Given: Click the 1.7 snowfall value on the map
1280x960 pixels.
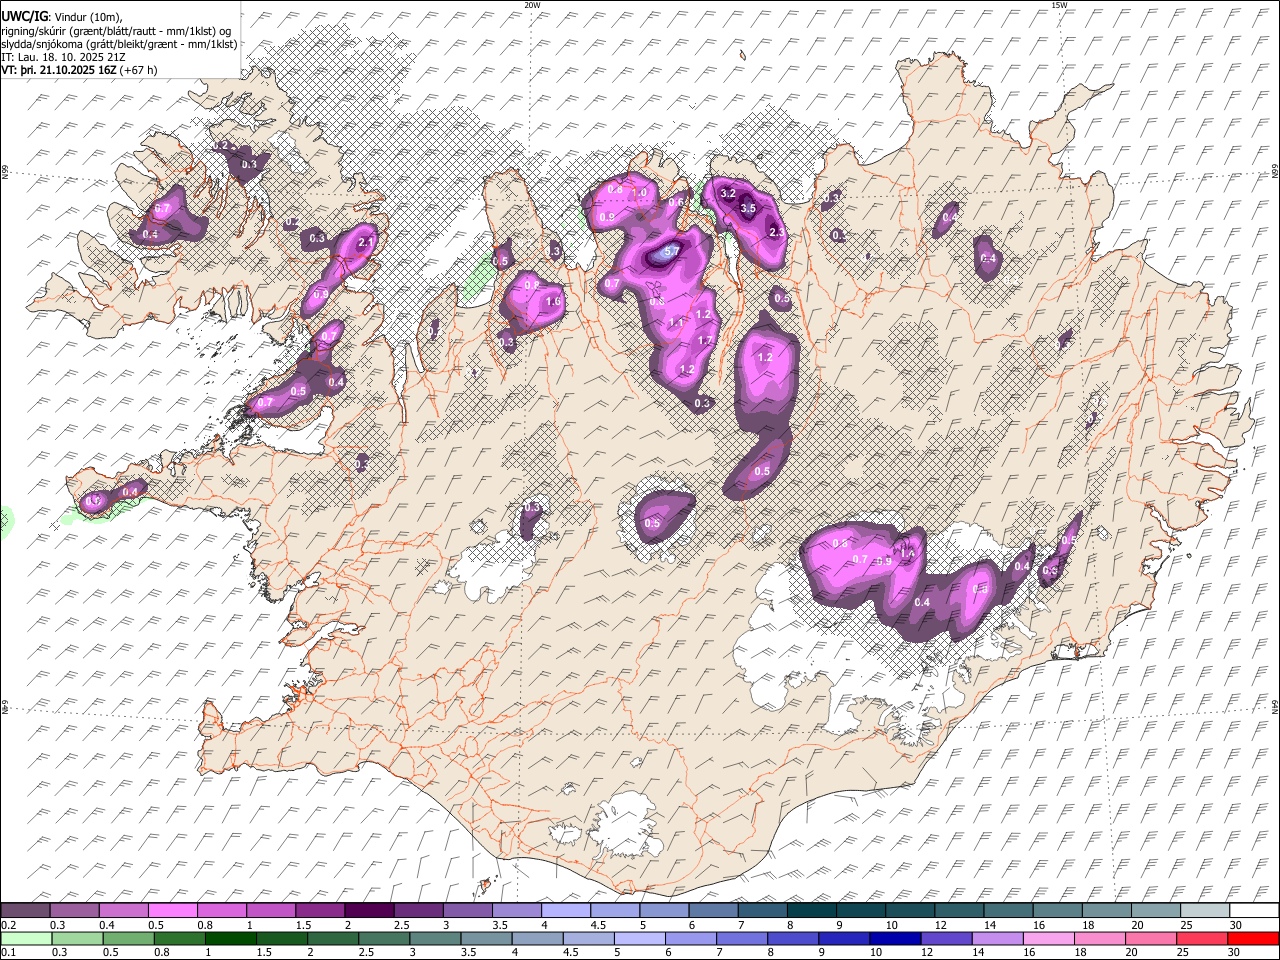Looking at the screenshot, I should [x=704, y=341].
